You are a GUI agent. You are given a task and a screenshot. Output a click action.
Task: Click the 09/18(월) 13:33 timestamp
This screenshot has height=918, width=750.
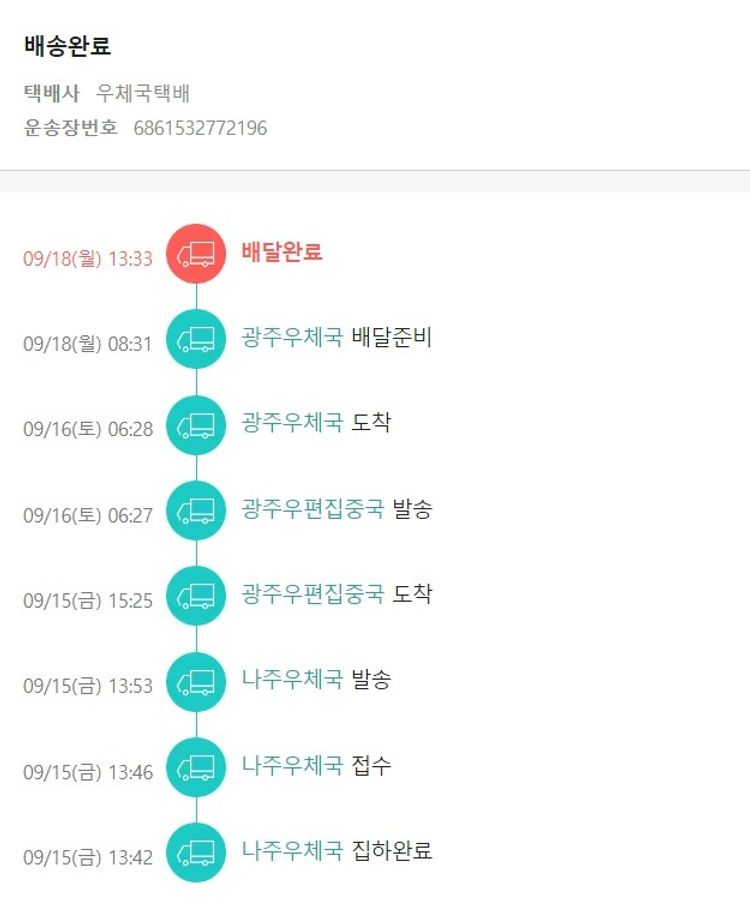pyautogui.click(x=88, y=259)
